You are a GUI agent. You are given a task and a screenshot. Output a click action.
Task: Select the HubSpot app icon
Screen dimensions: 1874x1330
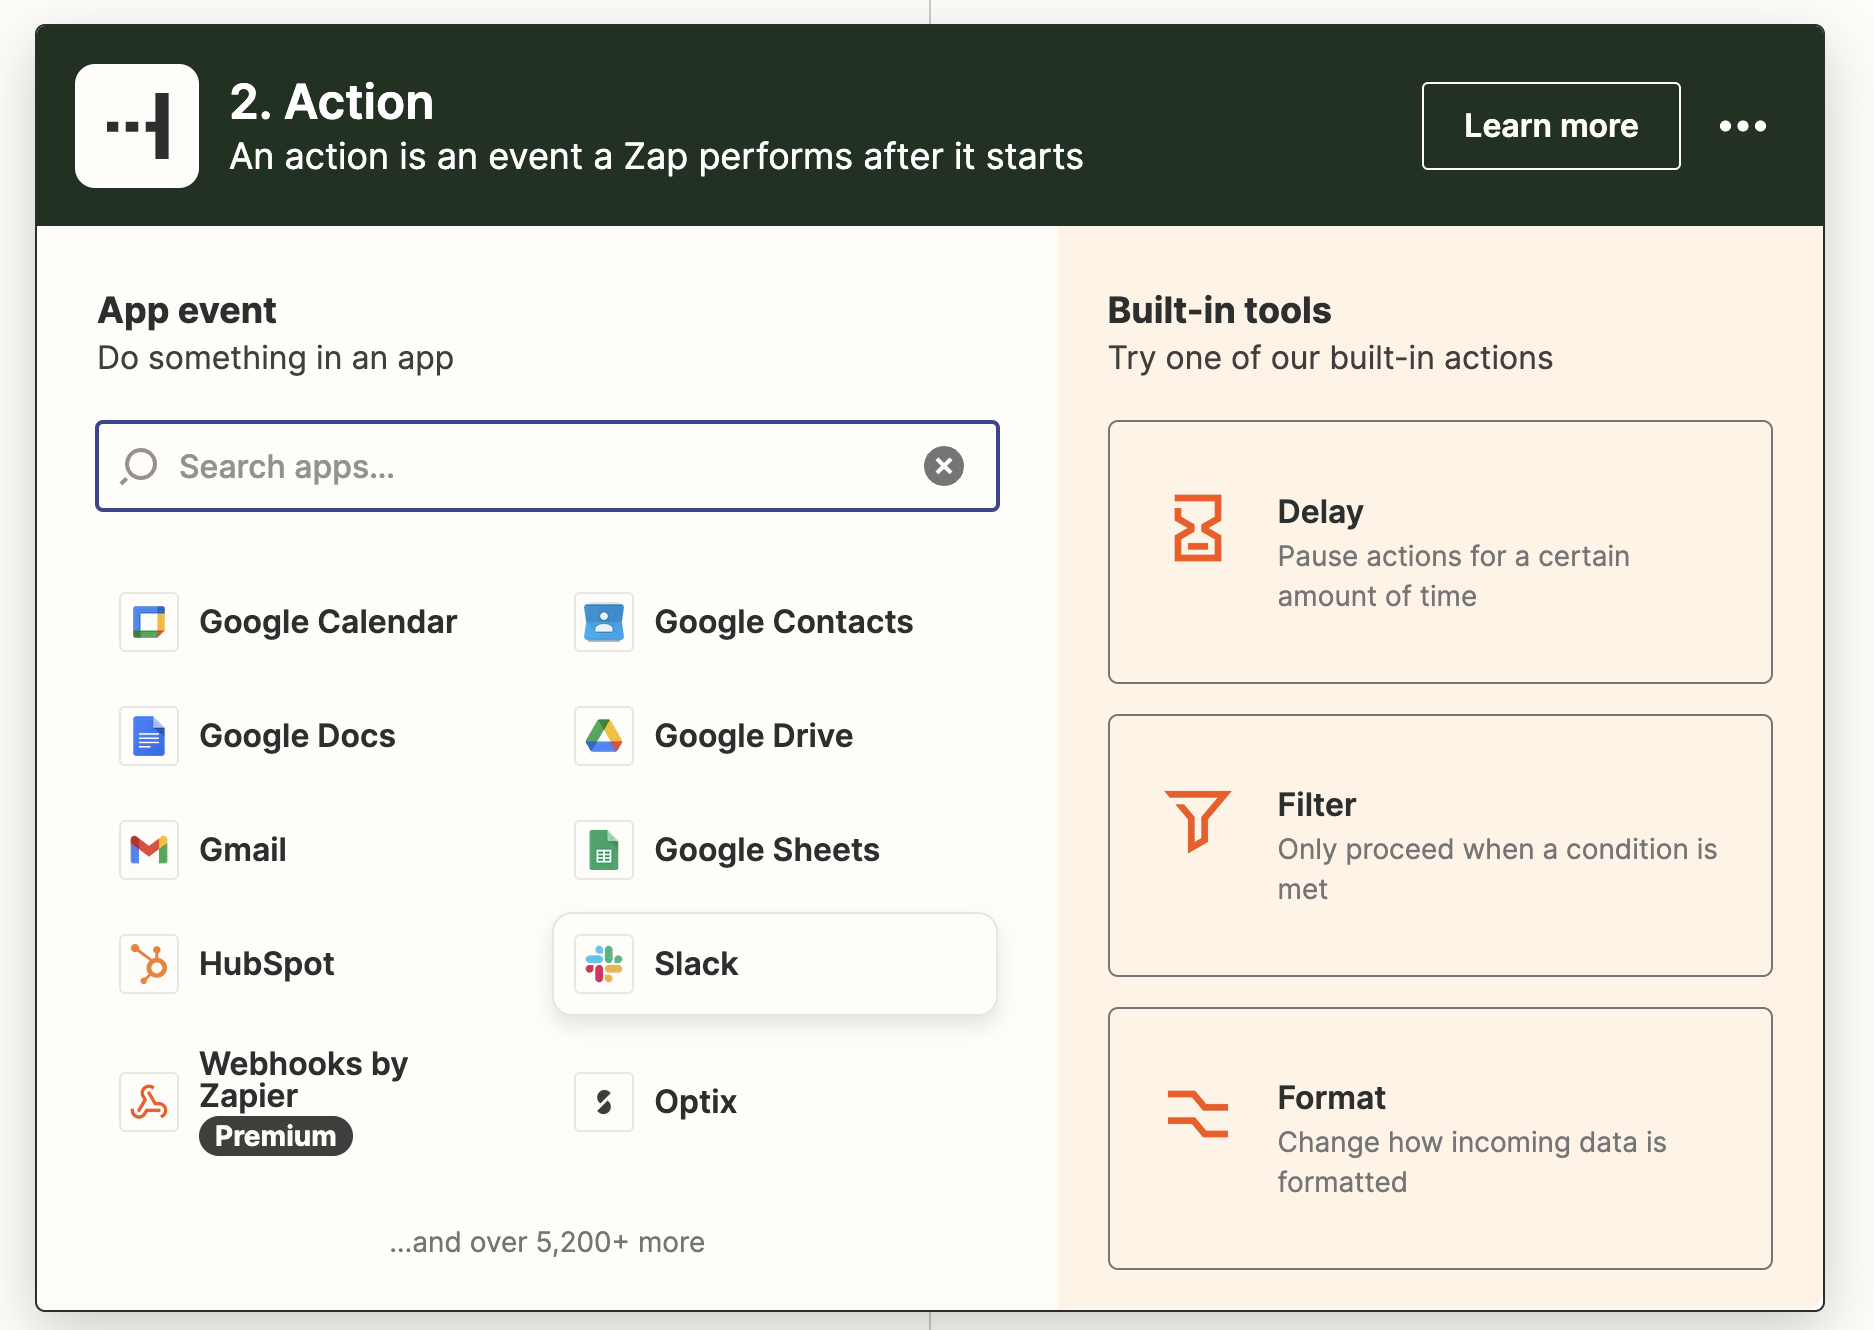point(149,964)
